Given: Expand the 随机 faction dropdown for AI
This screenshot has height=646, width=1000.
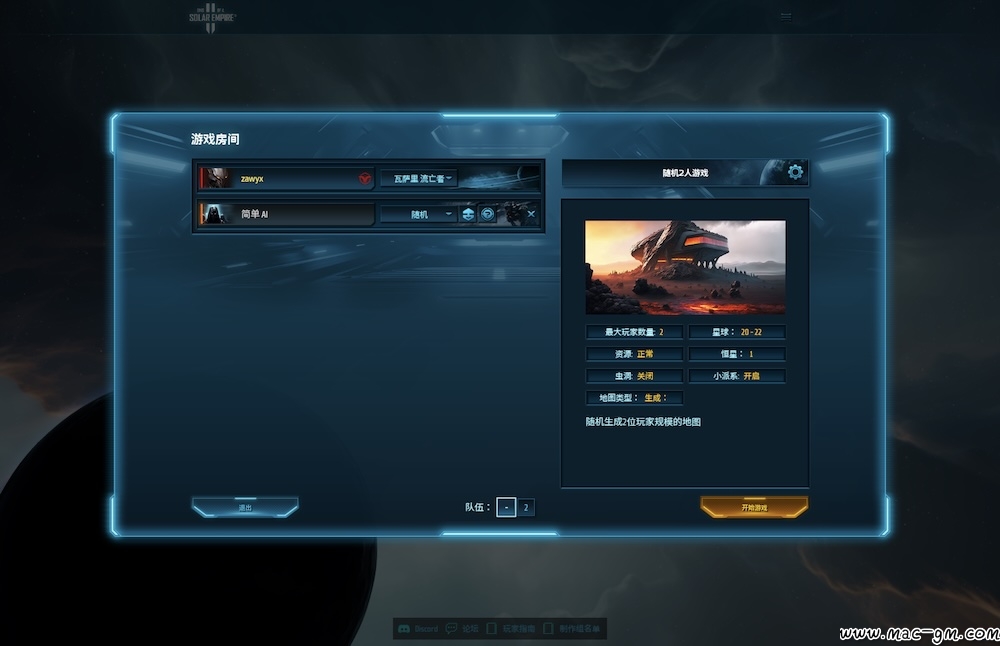Looking at the screenshot, I should click(419, 214).
